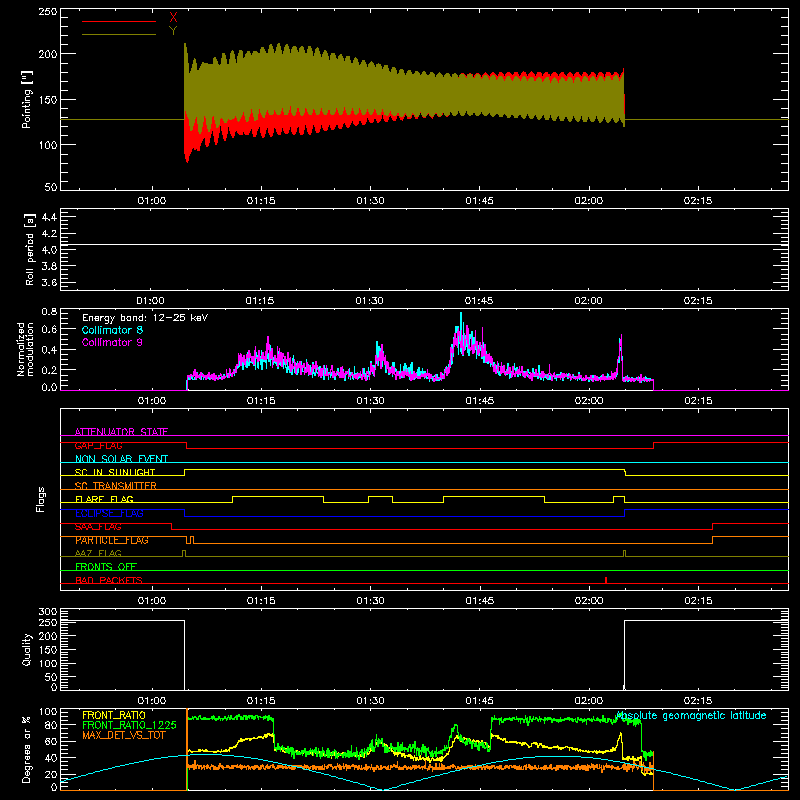Click the 'Degrees or %' axis title
Image resolution: width=800 pixels, height=800 pixels.
[x=27, y=749]
